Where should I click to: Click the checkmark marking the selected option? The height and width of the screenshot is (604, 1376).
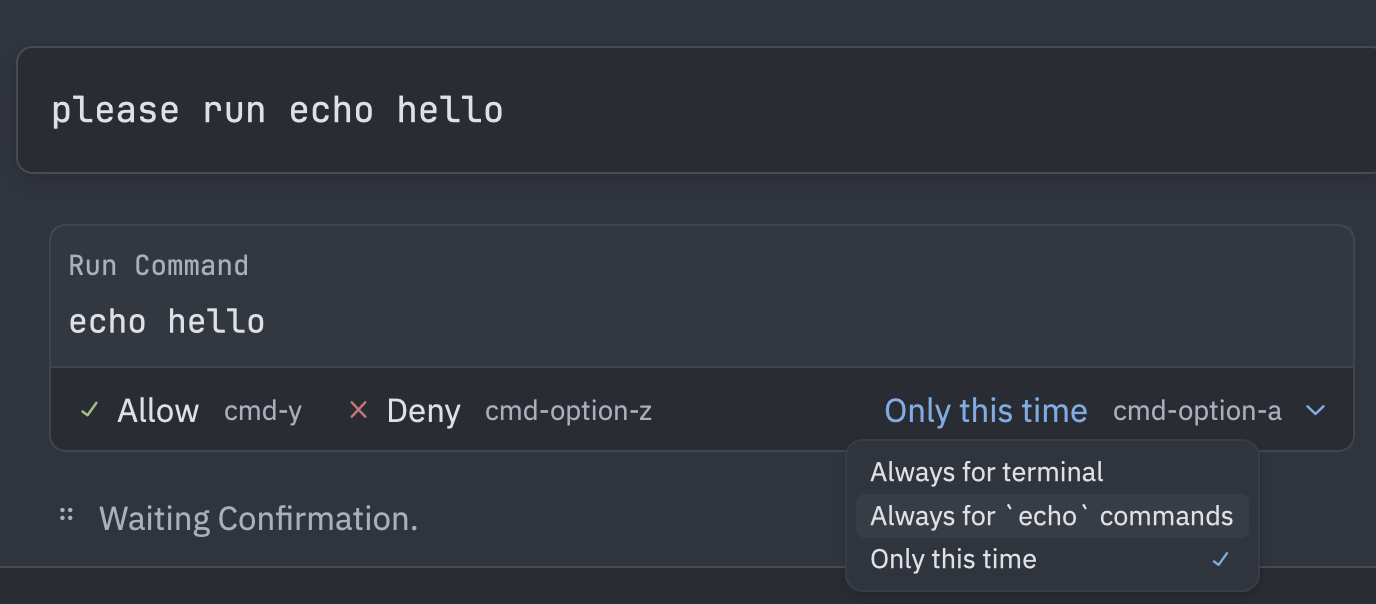1219,560
